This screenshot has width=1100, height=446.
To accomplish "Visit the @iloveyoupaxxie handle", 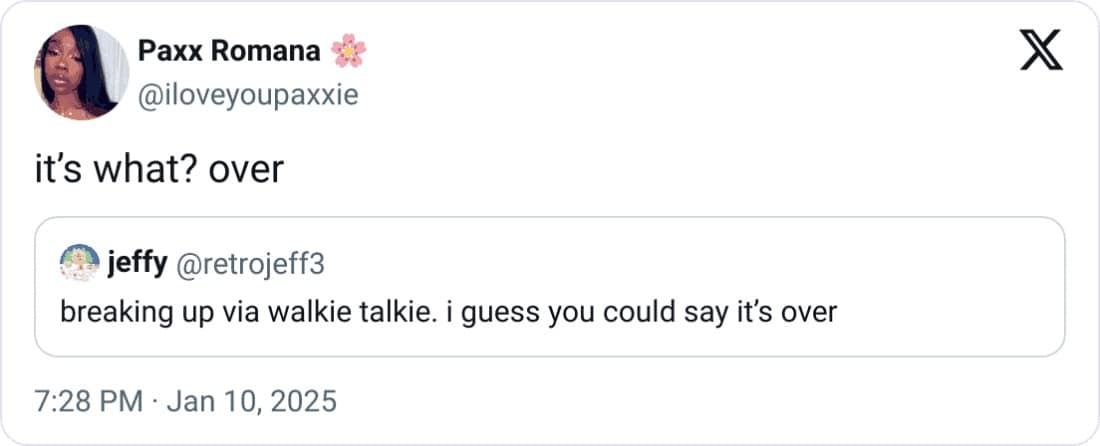I will tap(247, 95).
